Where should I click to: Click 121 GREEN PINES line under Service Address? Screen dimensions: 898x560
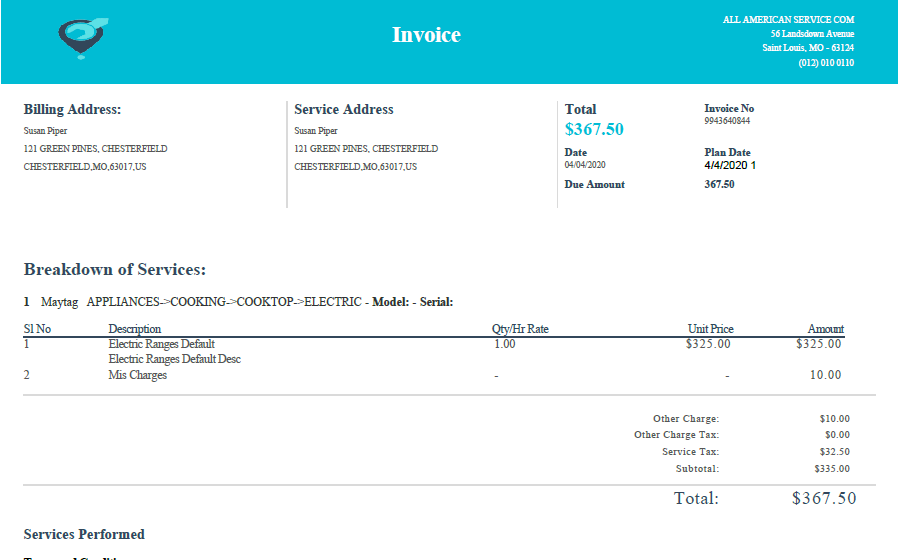click(x=366, y=148)
